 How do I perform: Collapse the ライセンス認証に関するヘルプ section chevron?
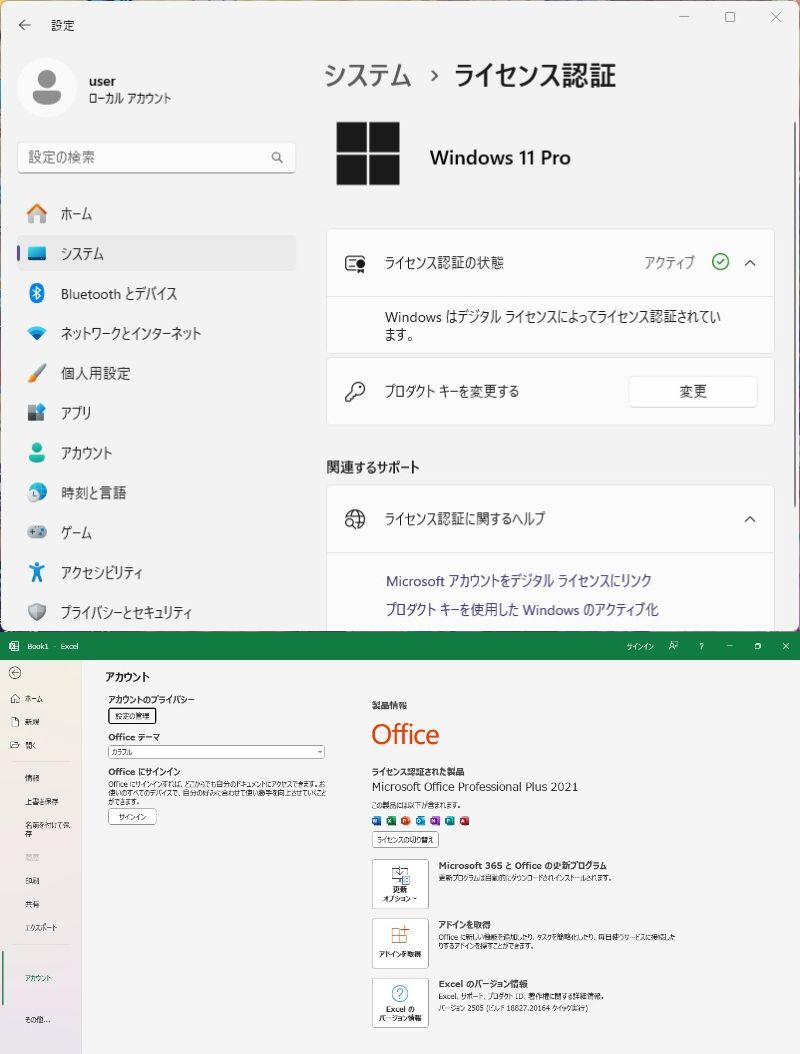750,519
